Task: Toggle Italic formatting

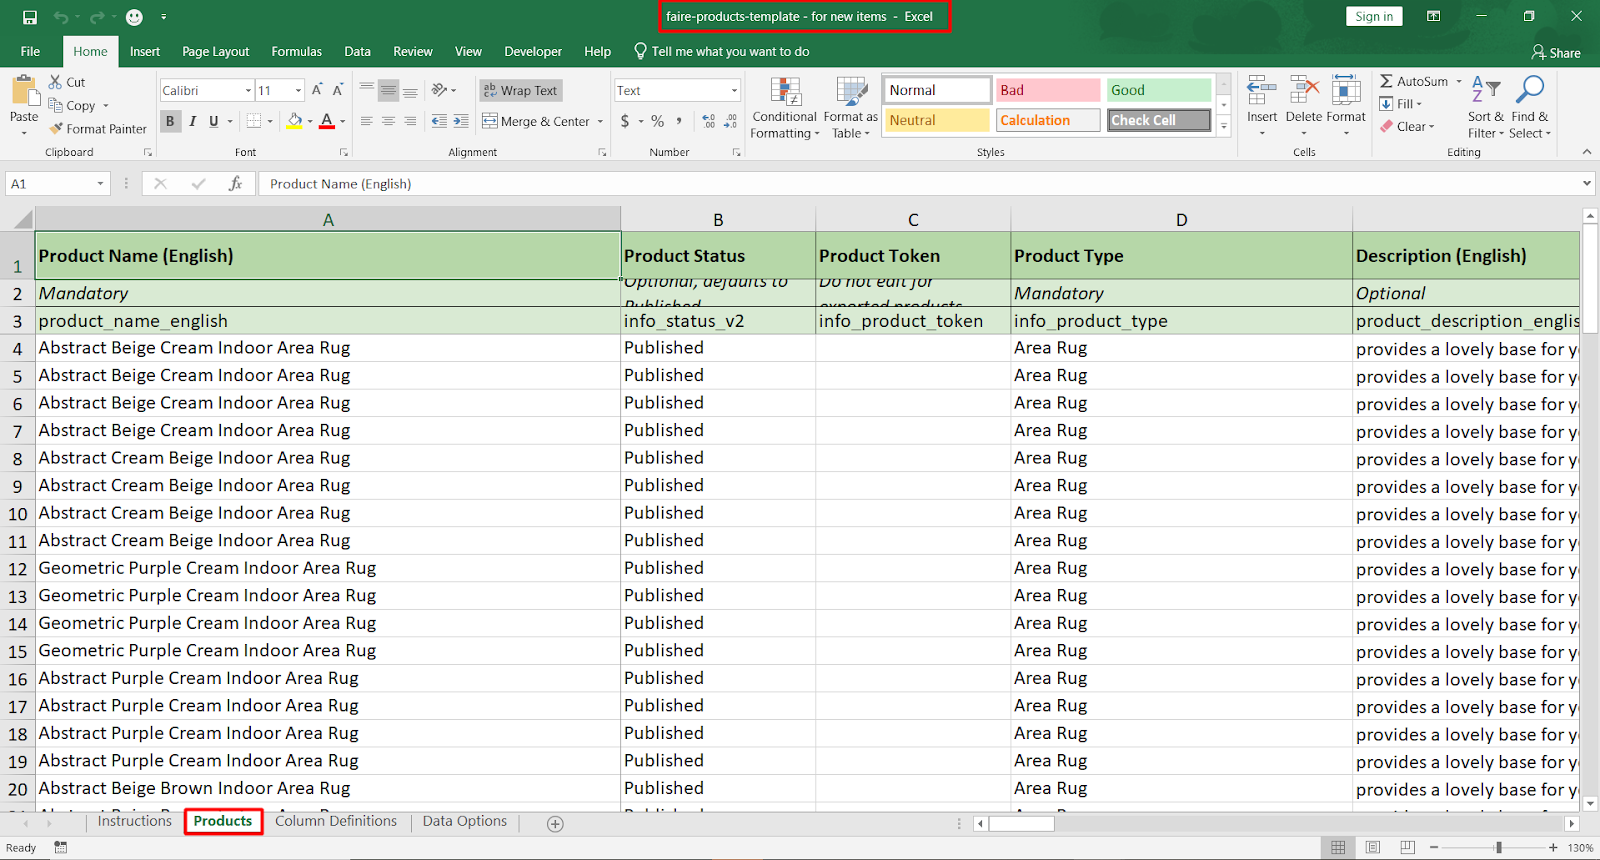Action: coord(192,121)
